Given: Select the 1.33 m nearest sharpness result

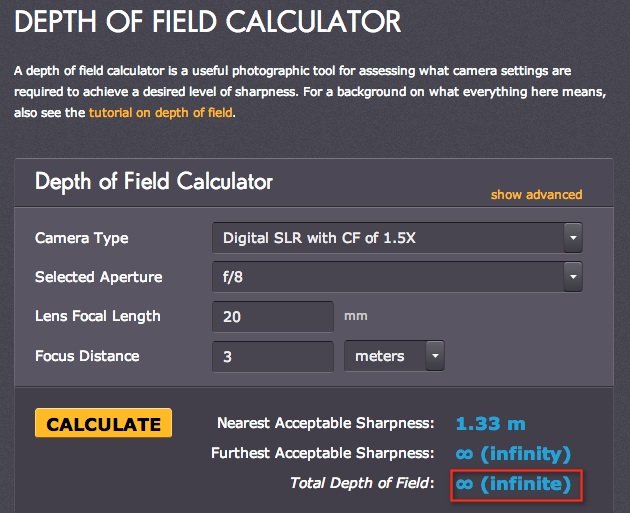Looking at the screenshot, I should 490,424.
